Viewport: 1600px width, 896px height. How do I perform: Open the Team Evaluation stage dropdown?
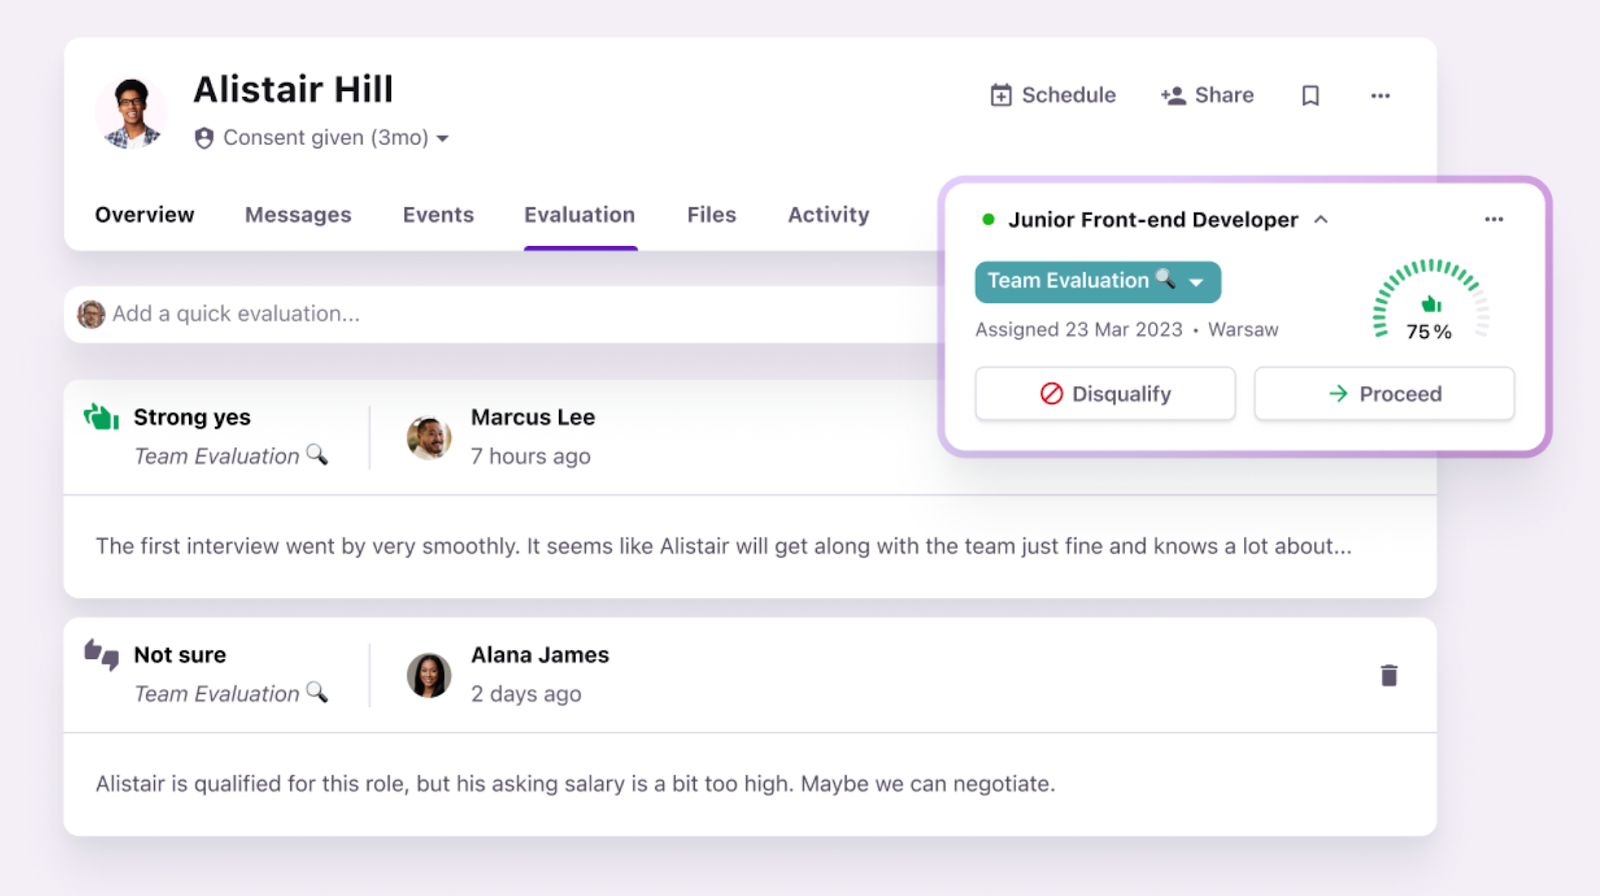pyautogui.click(x=1196, y=282)
